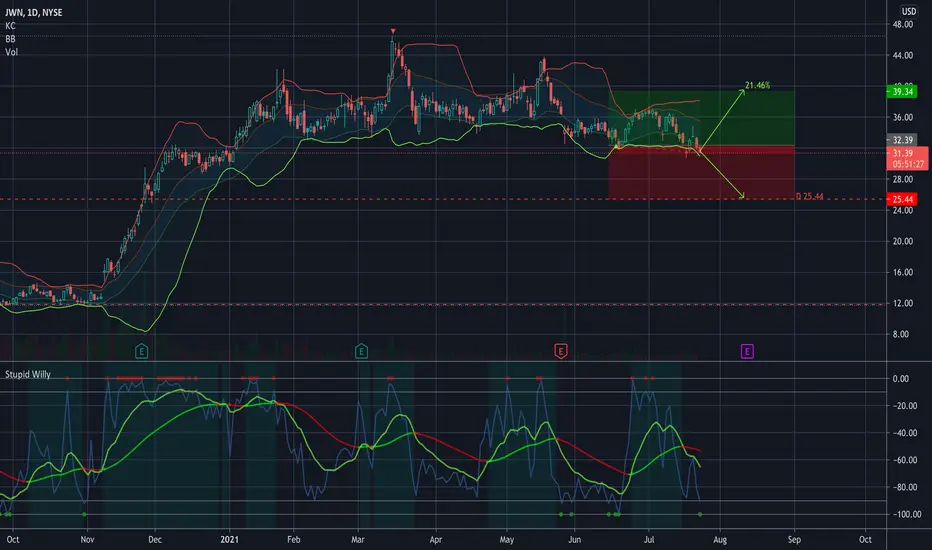Viewport: 932px width, 550px height.
Task: Click the green earnings E marker near Mar
Action: tap(361, 351)
